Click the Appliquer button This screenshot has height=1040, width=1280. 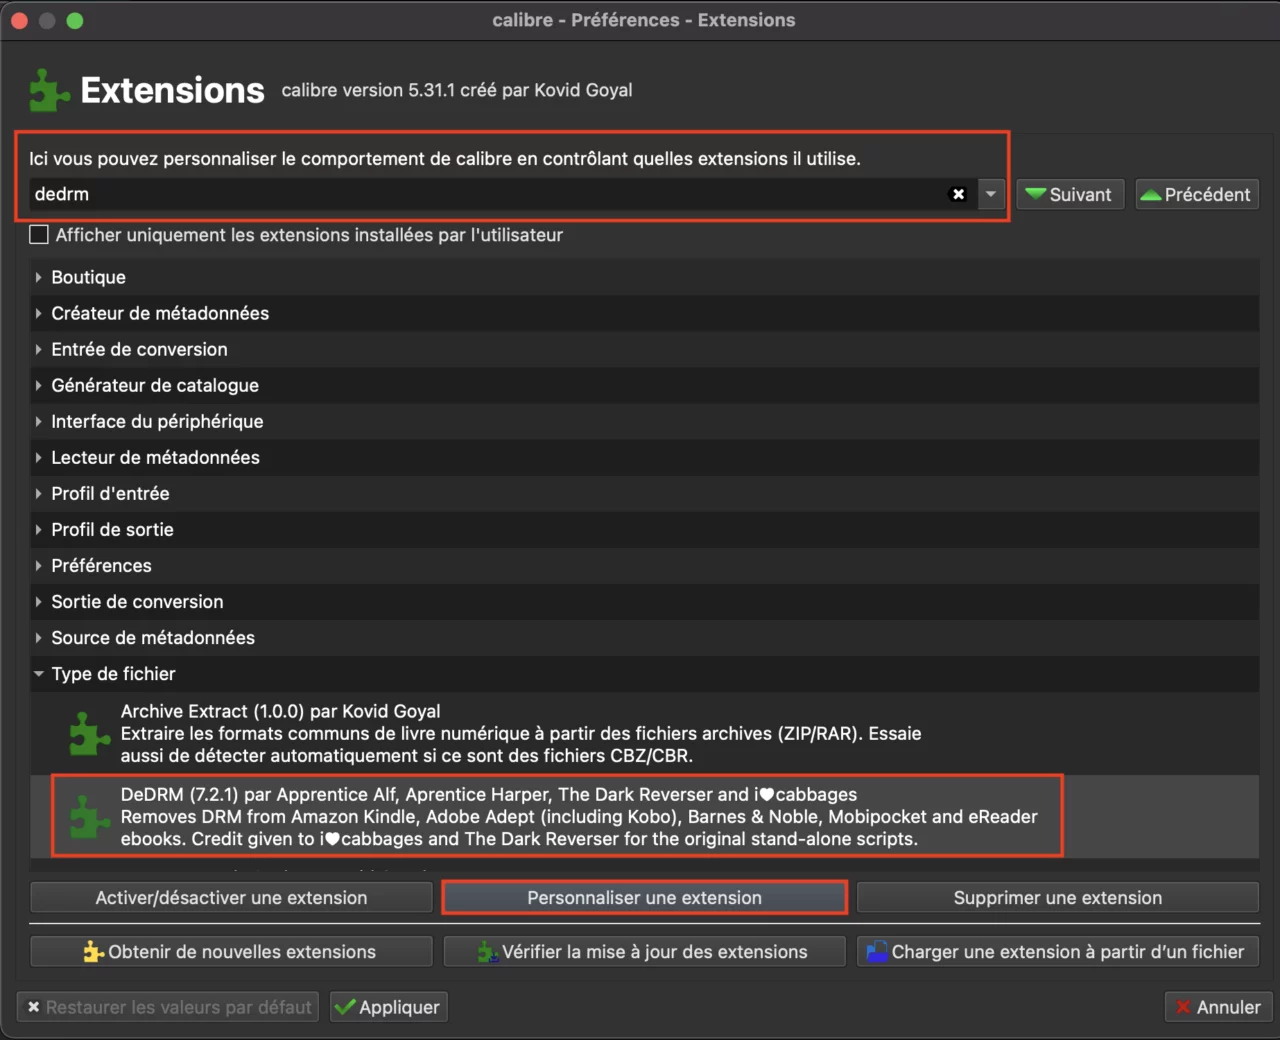click(x=388, y=1007)
